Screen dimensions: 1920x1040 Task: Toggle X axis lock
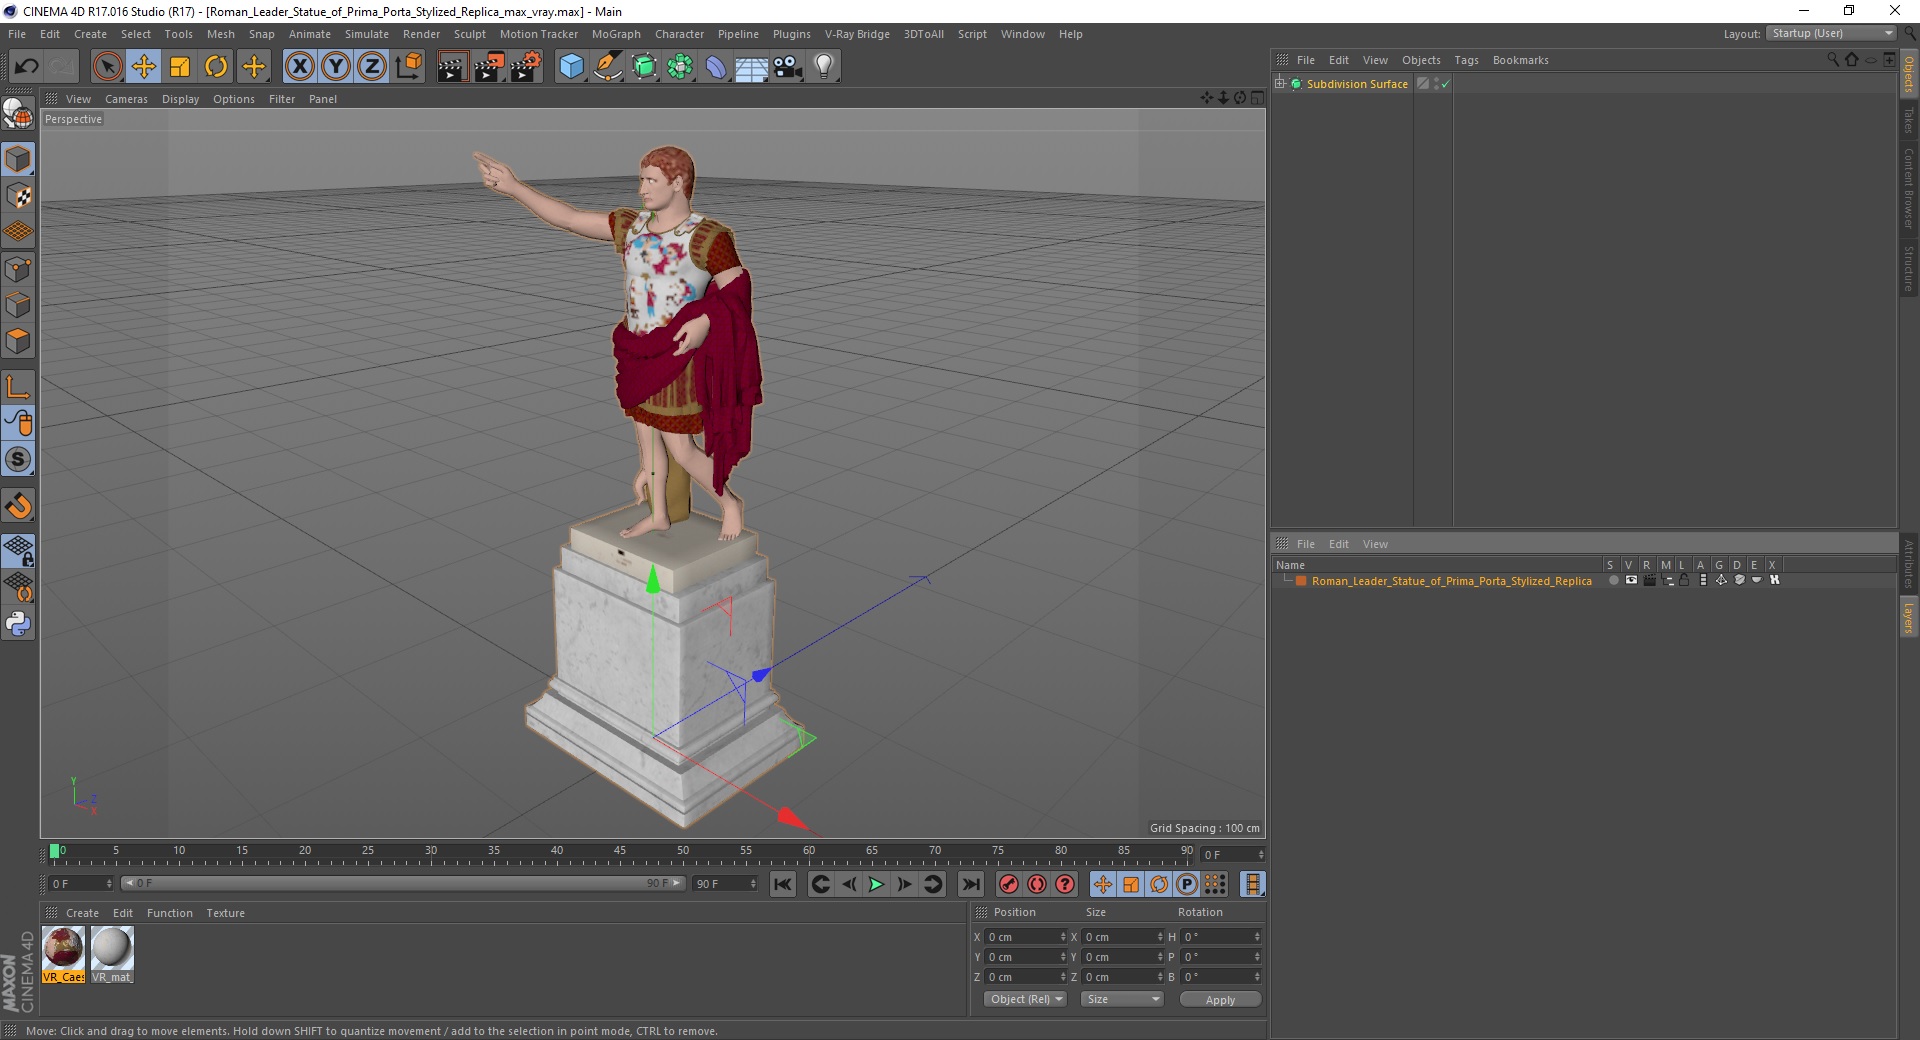click(299, 67)
